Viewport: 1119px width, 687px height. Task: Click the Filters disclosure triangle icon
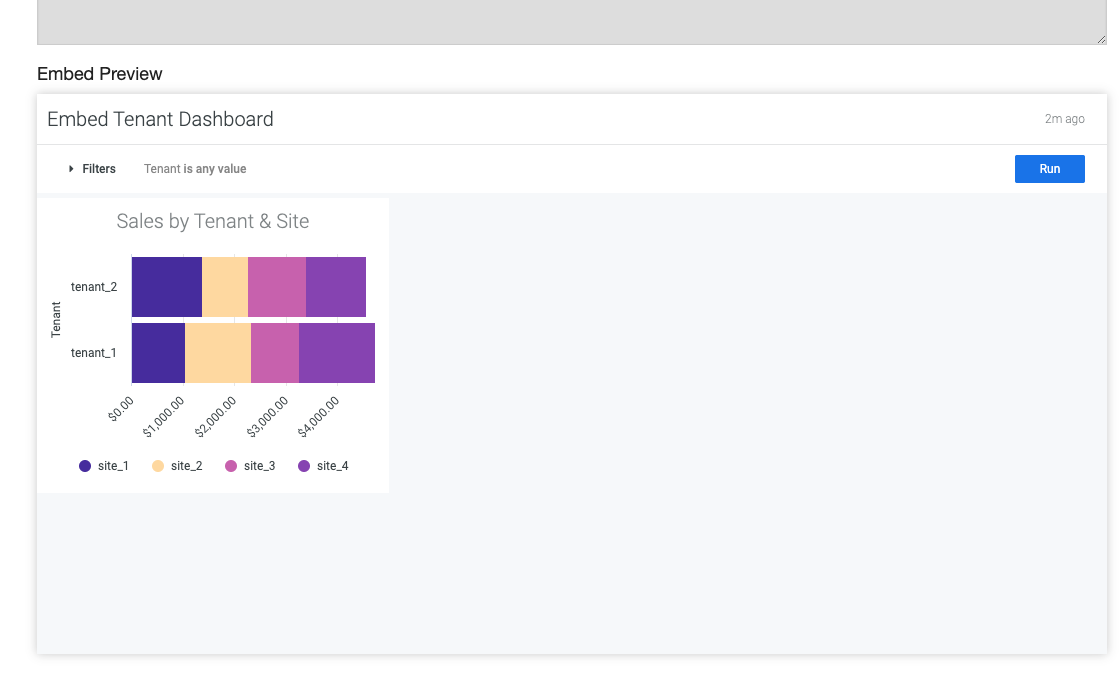70,168
